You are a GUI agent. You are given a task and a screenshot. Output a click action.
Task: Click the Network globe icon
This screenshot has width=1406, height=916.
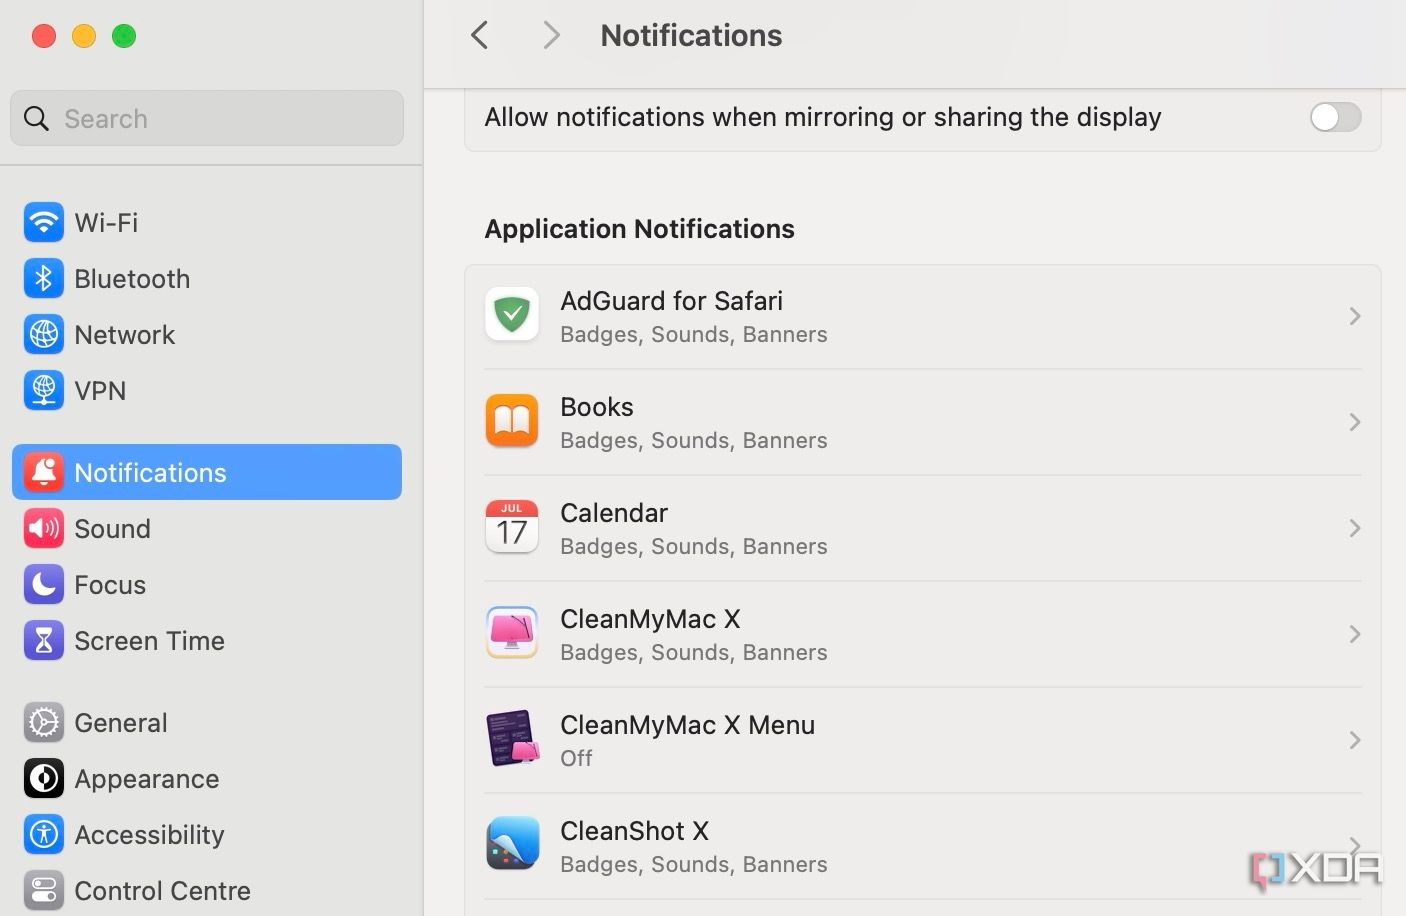43,334
